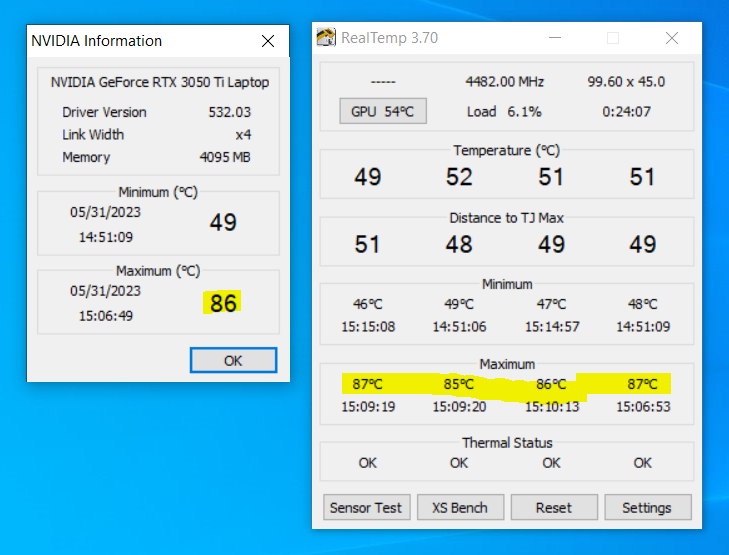Click the minimum time 15:14:57

pos(552,327)
